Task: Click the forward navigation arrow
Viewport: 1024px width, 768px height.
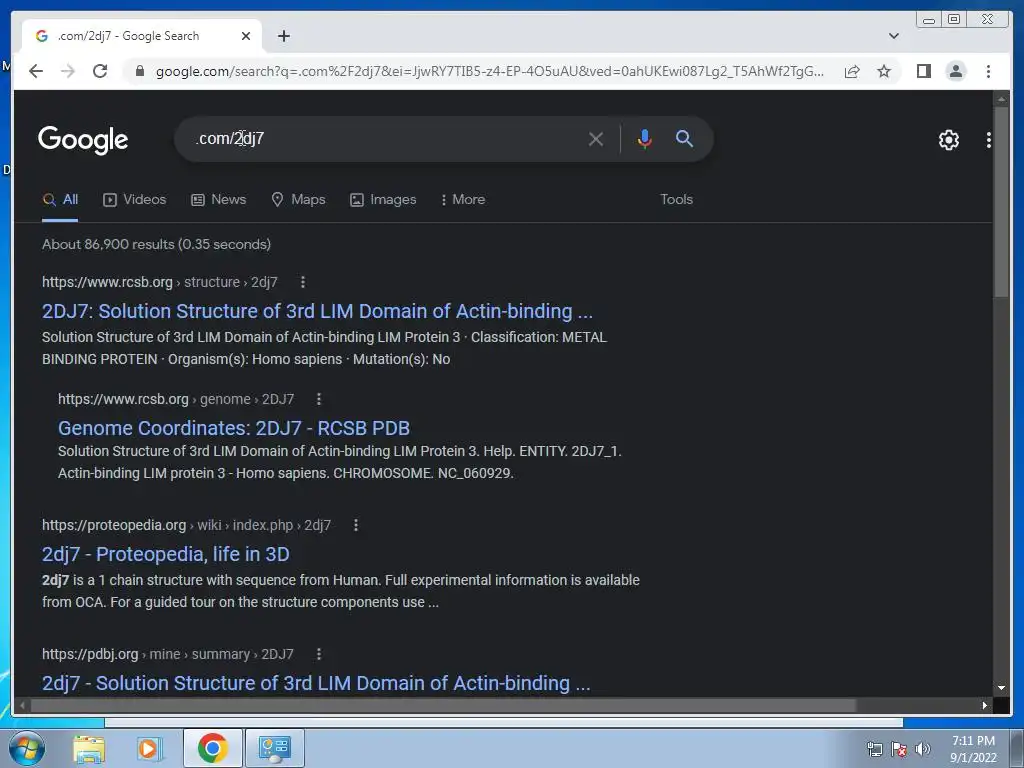Action: (68, 71)
